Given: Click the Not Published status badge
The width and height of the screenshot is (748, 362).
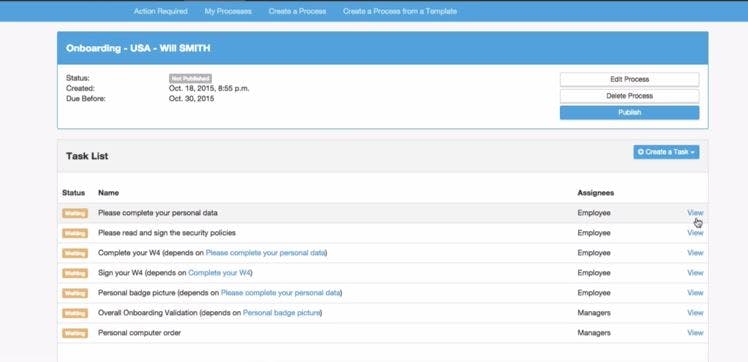Looking at the screenshot, I should [190, 79].
